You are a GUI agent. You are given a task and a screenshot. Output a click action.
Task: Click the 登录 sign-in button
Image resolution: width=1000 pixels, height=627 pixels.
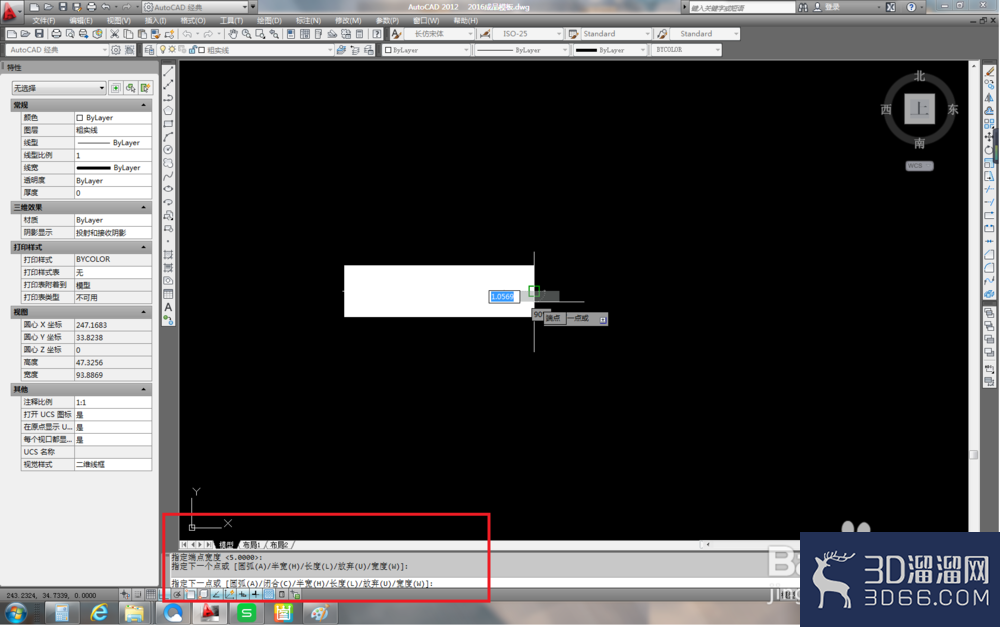(827, 7)
